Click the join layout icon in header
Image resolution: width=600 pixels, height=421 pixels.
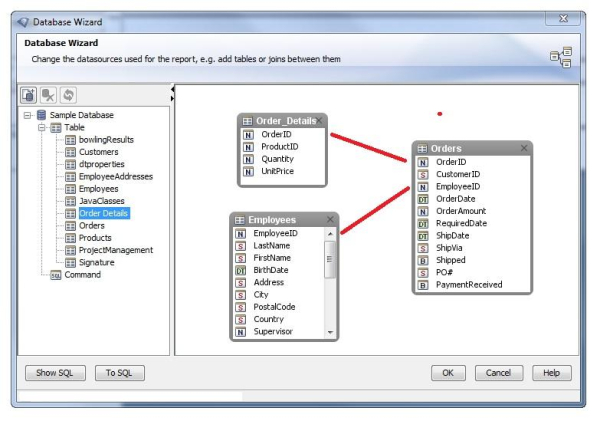tap(561, 58)
